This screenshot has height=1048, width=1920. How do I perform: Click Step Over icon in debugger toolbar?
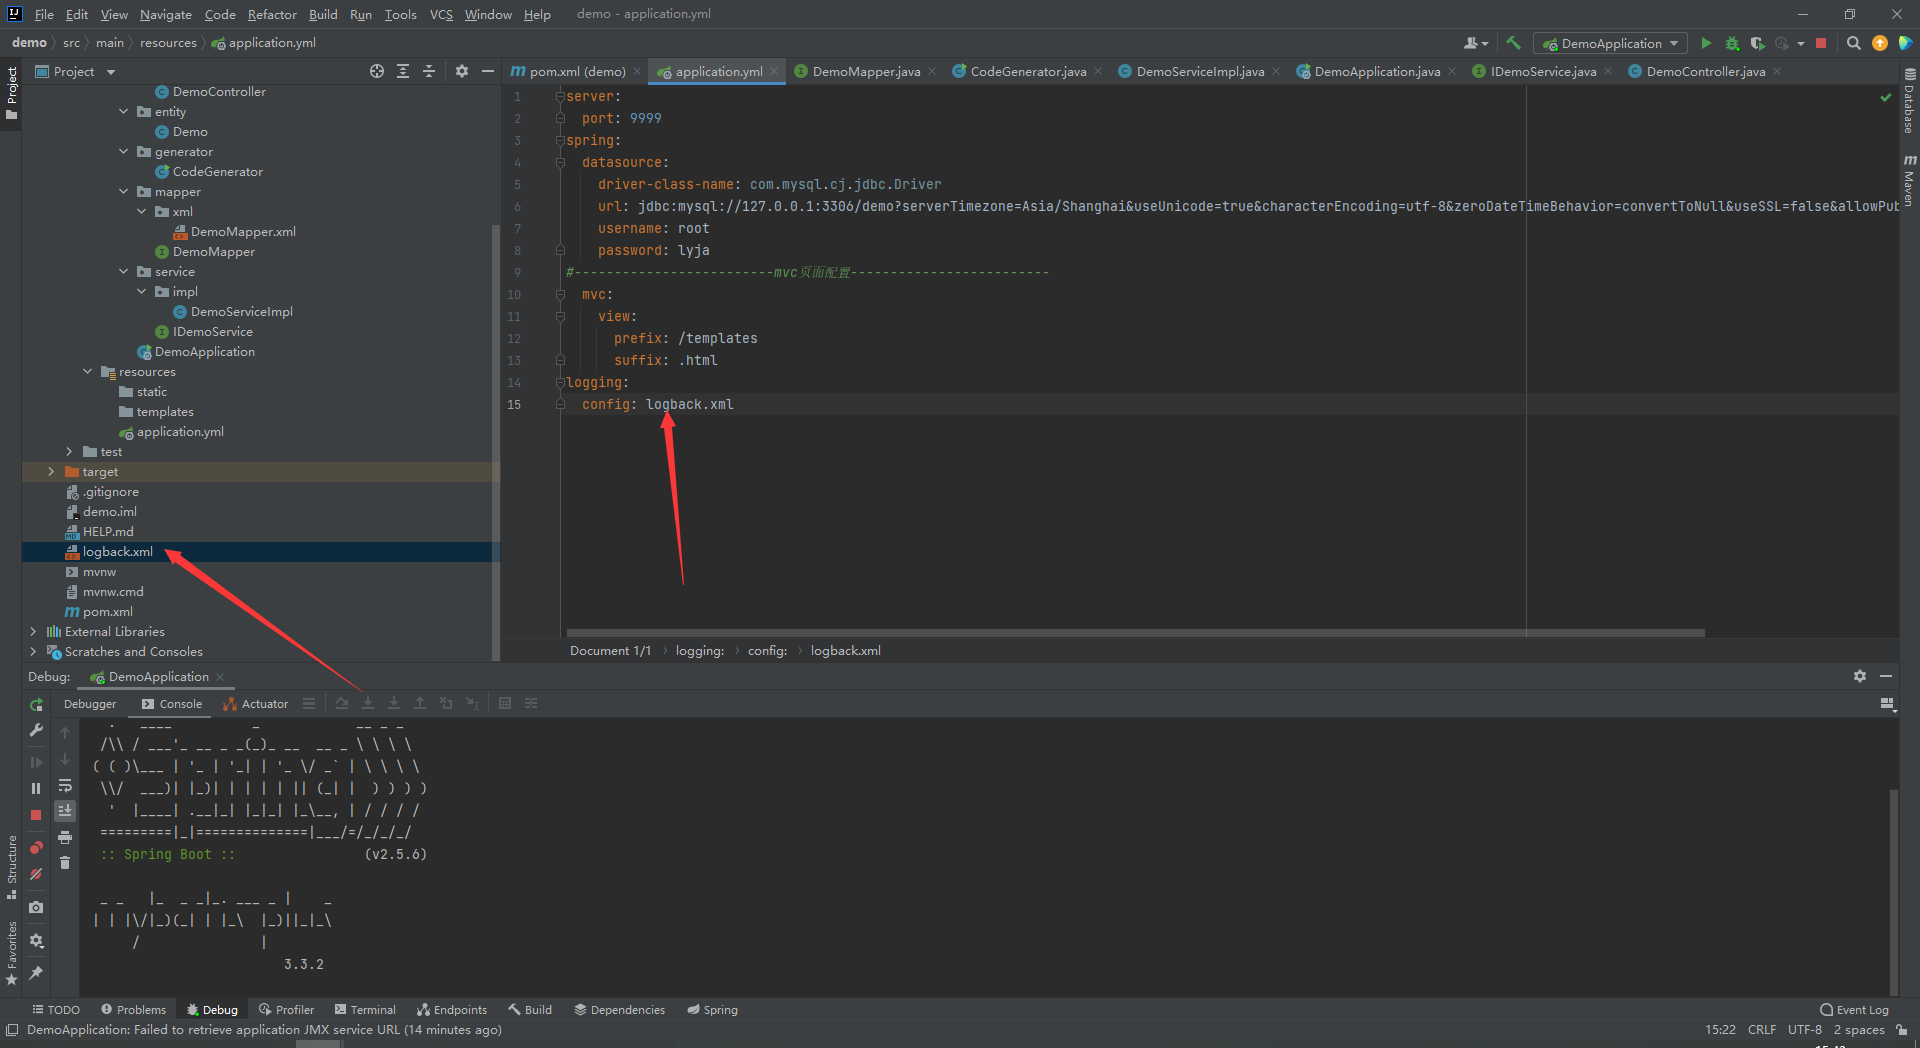342,703
